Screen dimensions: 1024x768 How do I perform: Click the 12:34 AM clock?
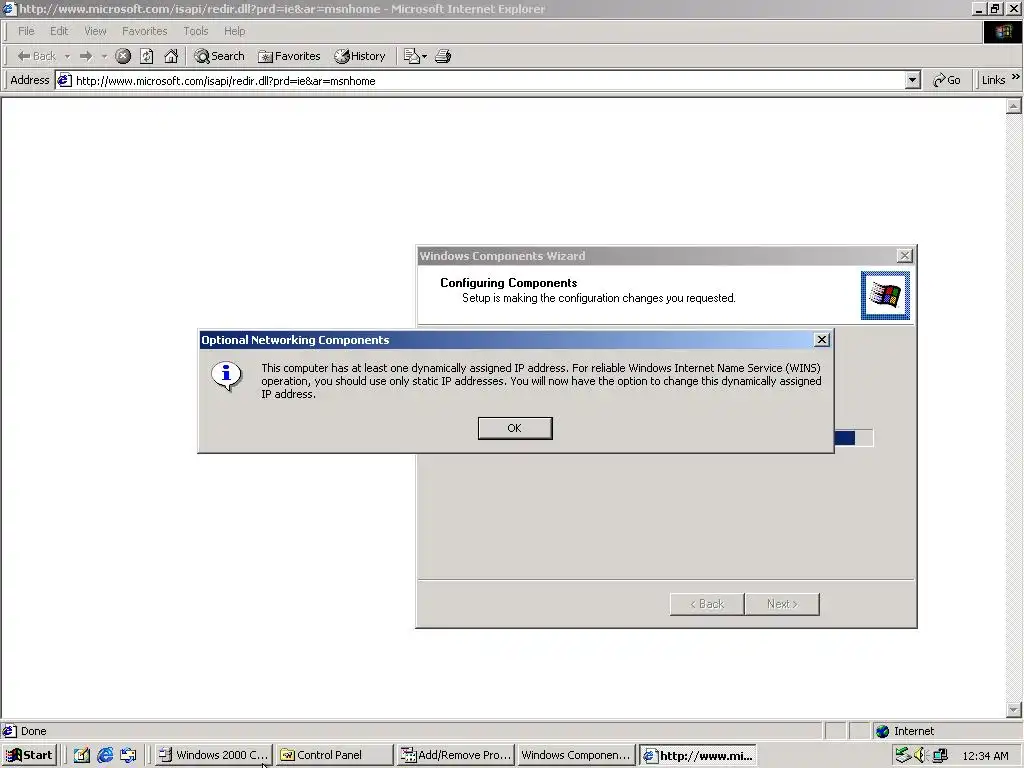[x=985, y=756]
